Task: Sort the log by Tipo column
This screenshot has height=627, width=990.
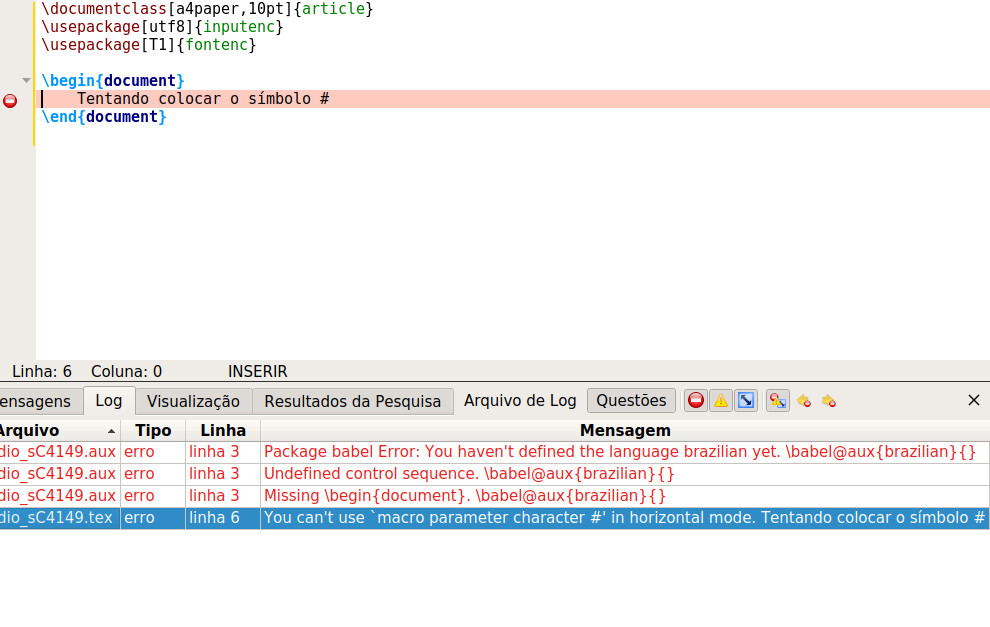Action: coord(153,430)
